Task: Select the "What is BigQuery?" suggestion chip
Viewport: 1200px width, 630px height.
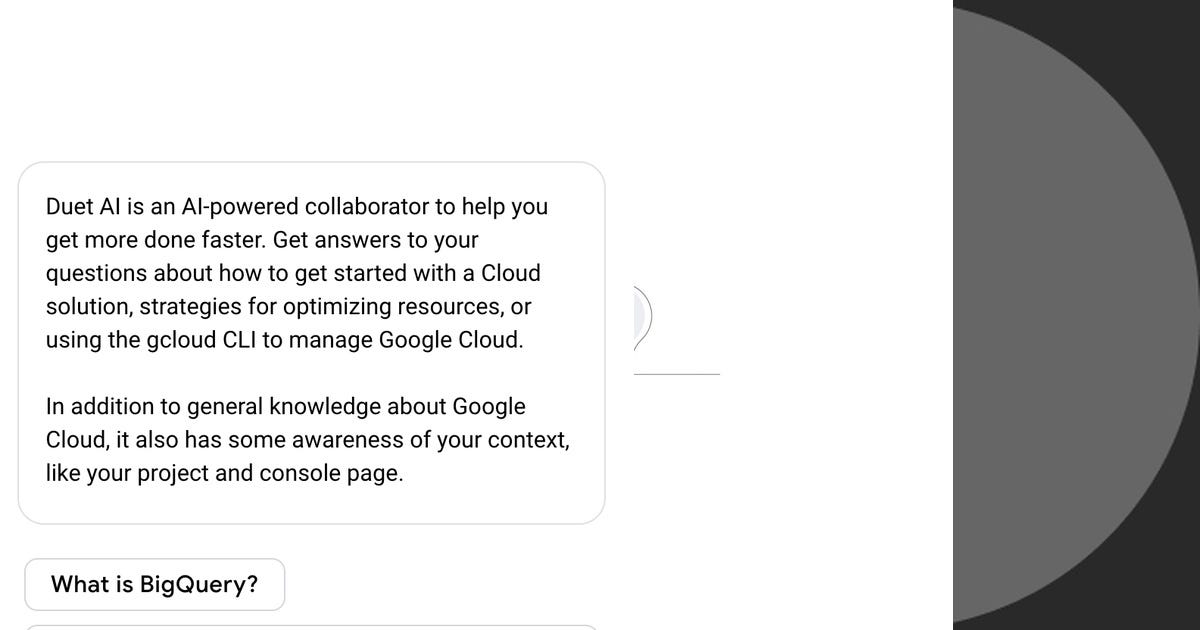Action: tap(155, 584)
